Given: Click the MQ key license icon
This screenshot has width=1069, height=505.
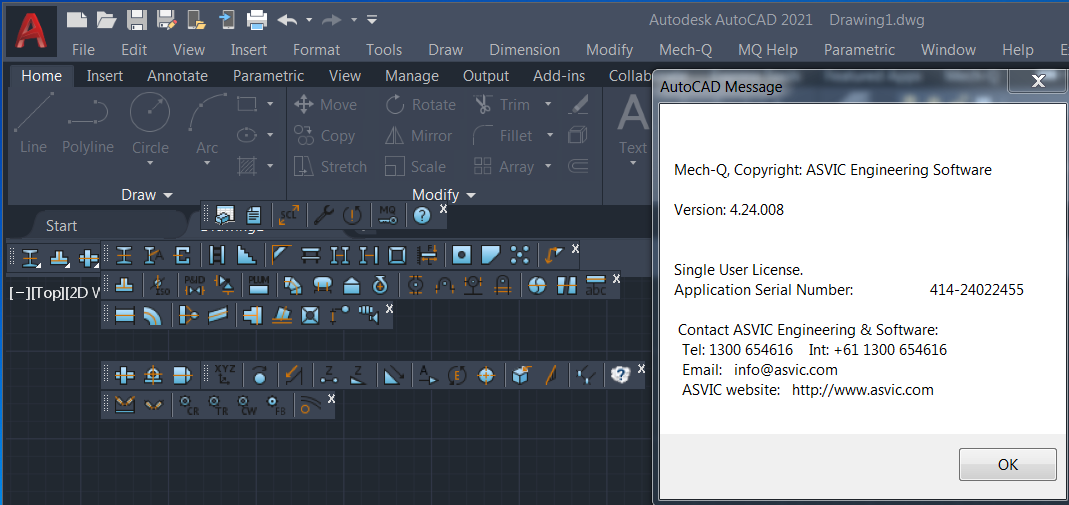Looking at the screenshot, I should pyautogui.click(x=387, y=215).
